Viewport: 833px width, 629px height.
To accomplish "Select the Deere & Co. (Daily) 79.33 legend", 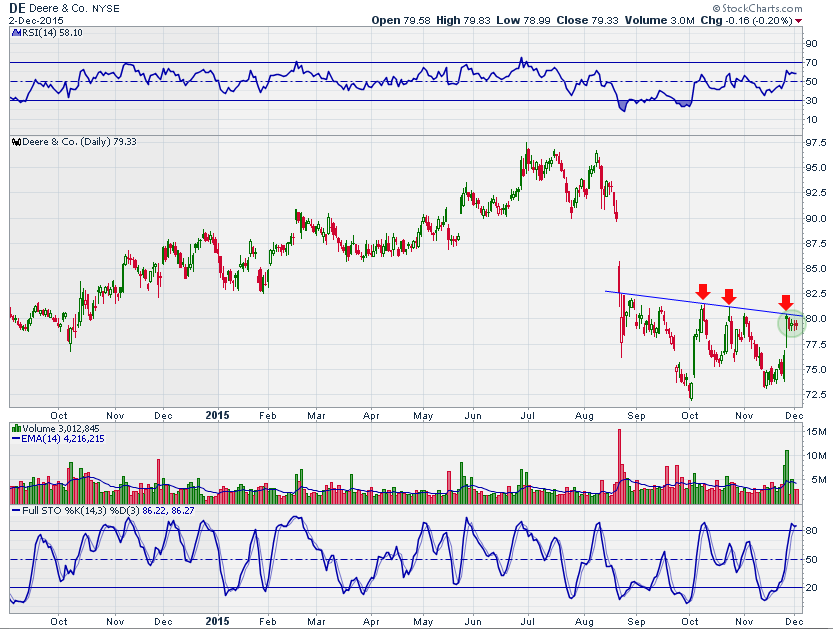I will pyautogui.click(x=79, y=142).
